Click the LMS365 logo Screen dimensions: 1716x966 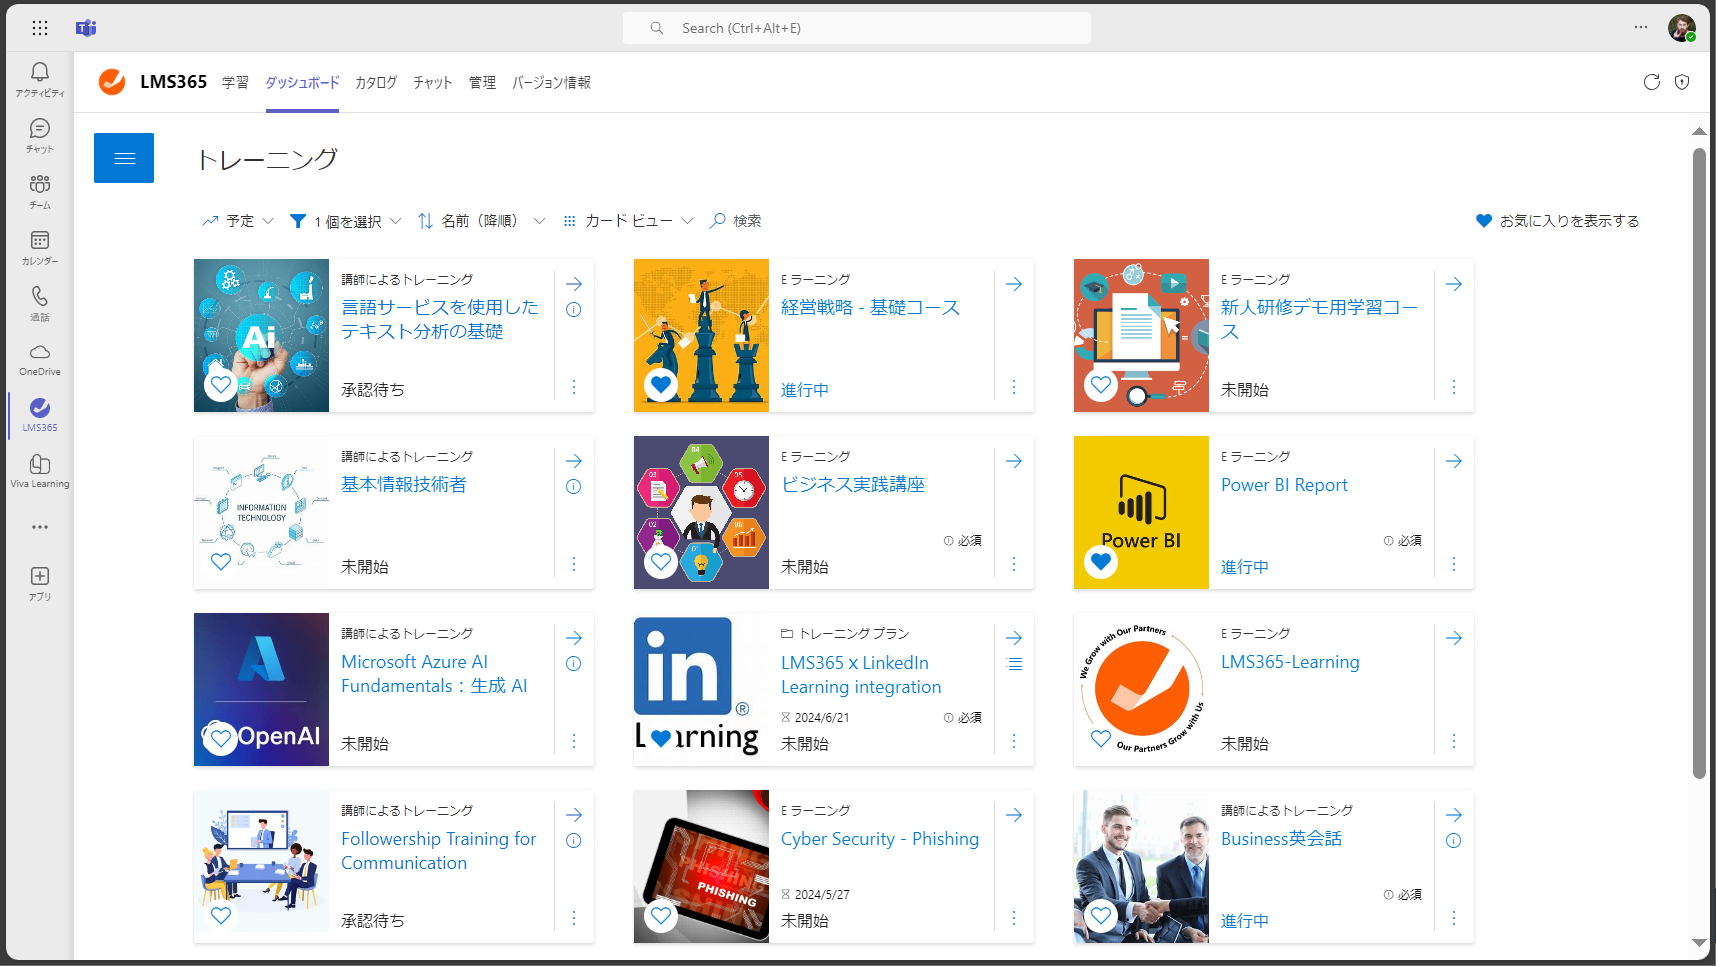[112, 82]
